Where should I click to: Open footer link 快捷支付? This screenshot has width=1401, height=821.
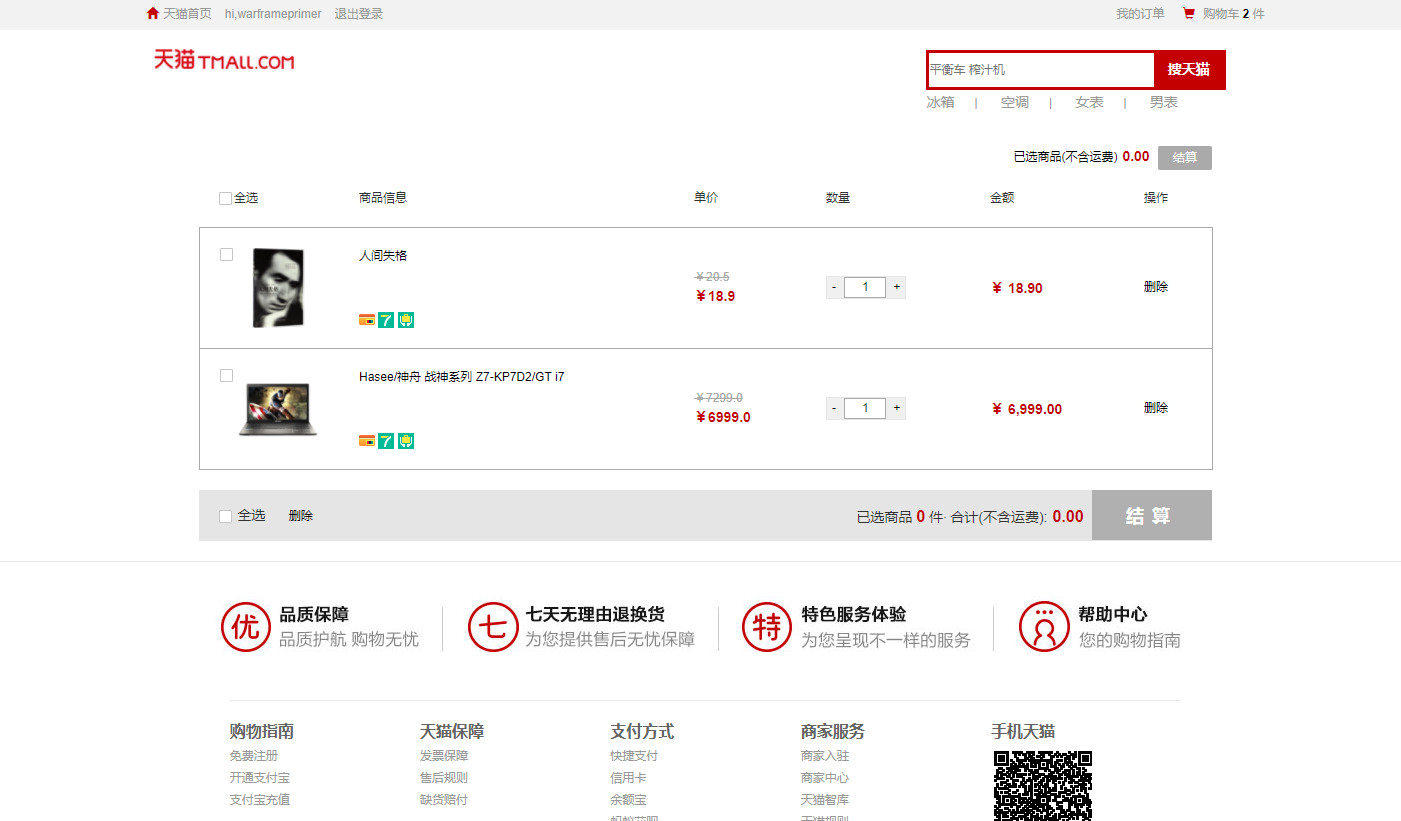click(x=635, y=756)
